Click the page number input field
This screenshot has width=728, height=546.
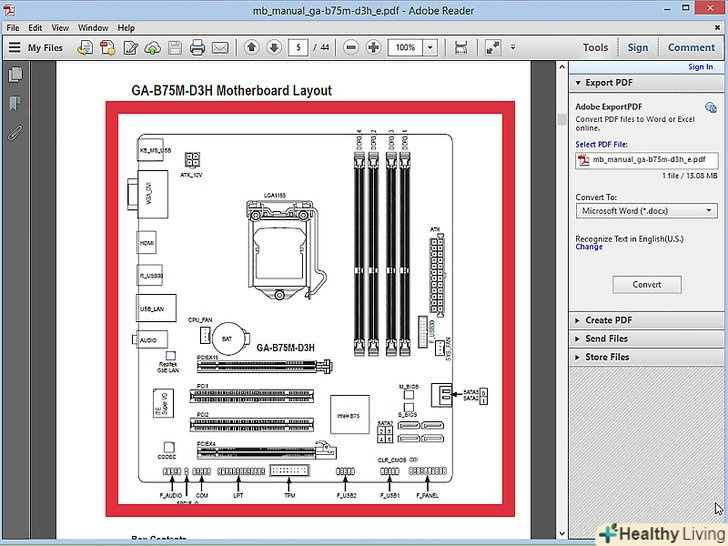tap(299, 47)
